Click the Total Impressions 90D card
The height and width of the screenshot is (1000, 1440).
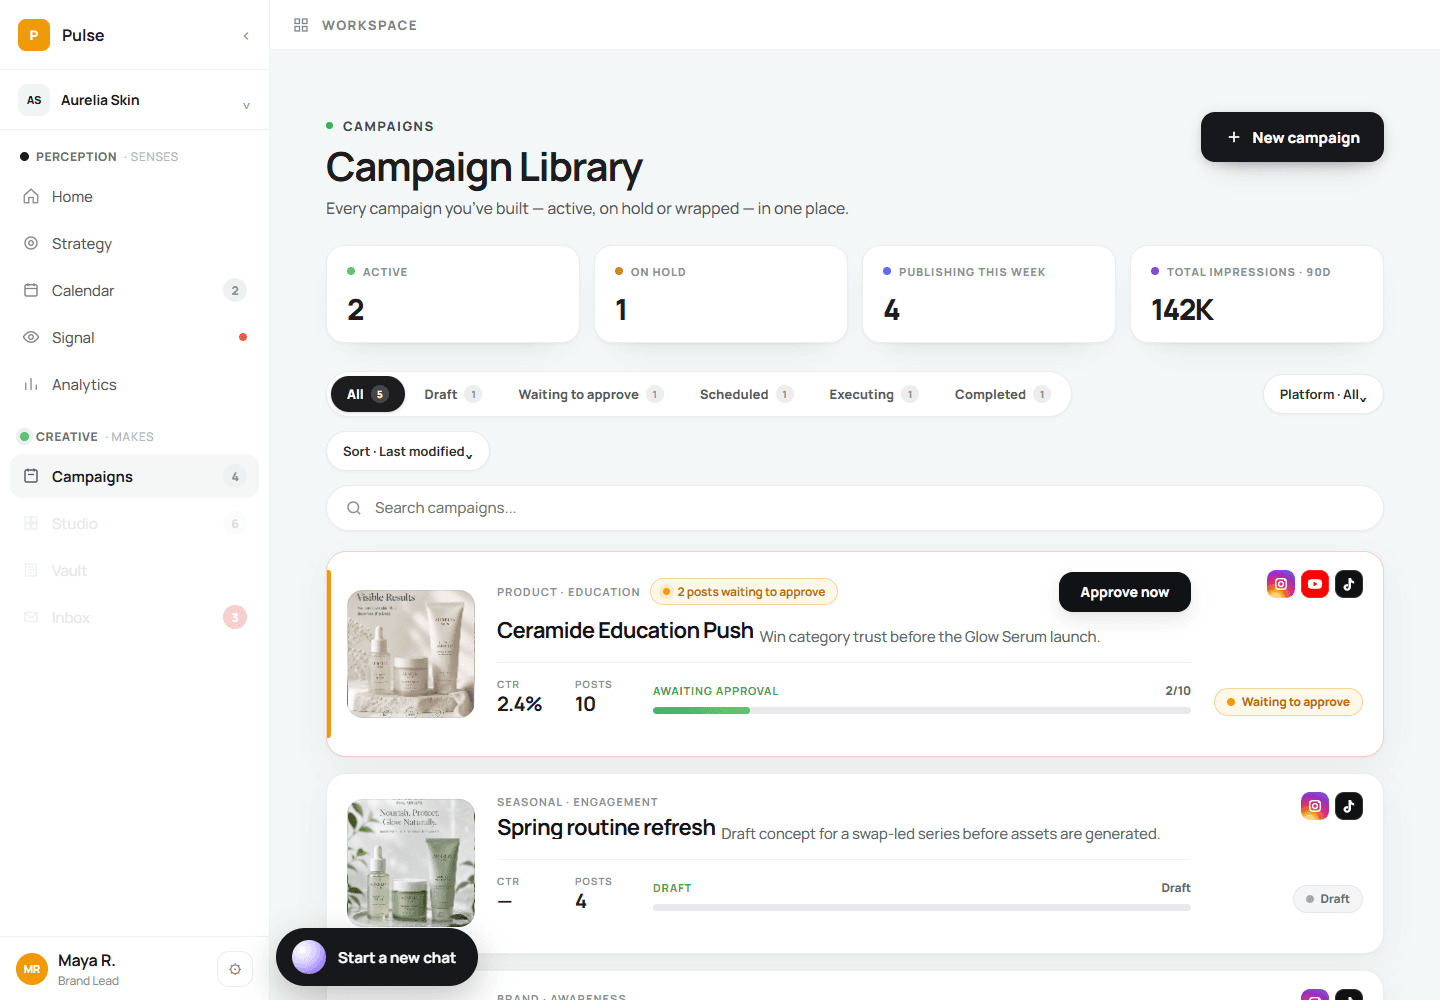coord(1257,294)
